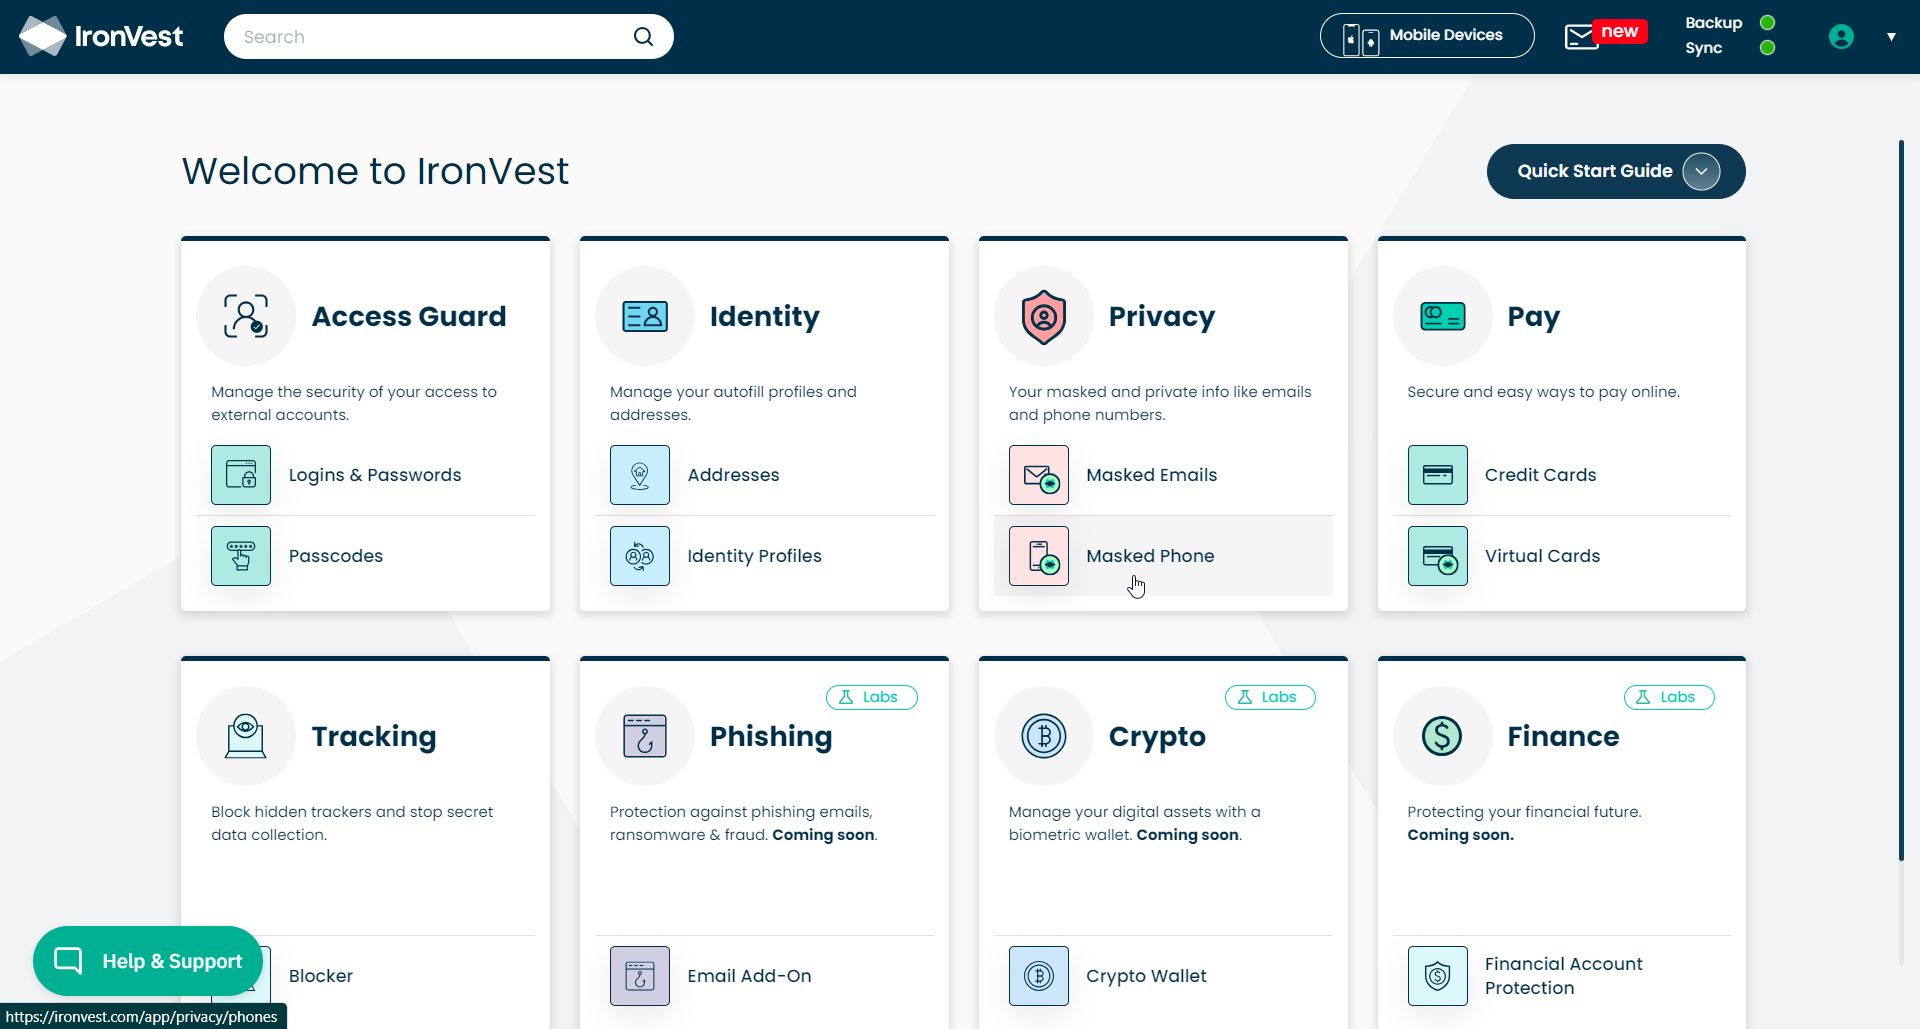Select Masked Phone

tap(1164, 556)
